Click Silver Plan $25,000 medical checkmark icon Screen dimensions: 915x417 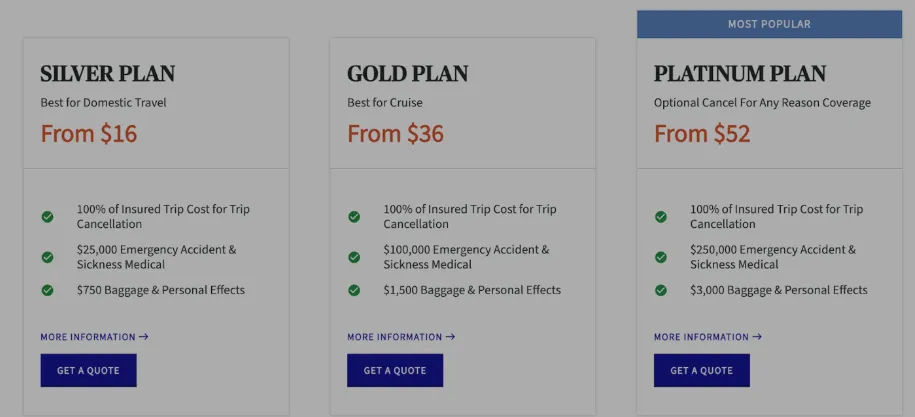click(x=47, y=257)
